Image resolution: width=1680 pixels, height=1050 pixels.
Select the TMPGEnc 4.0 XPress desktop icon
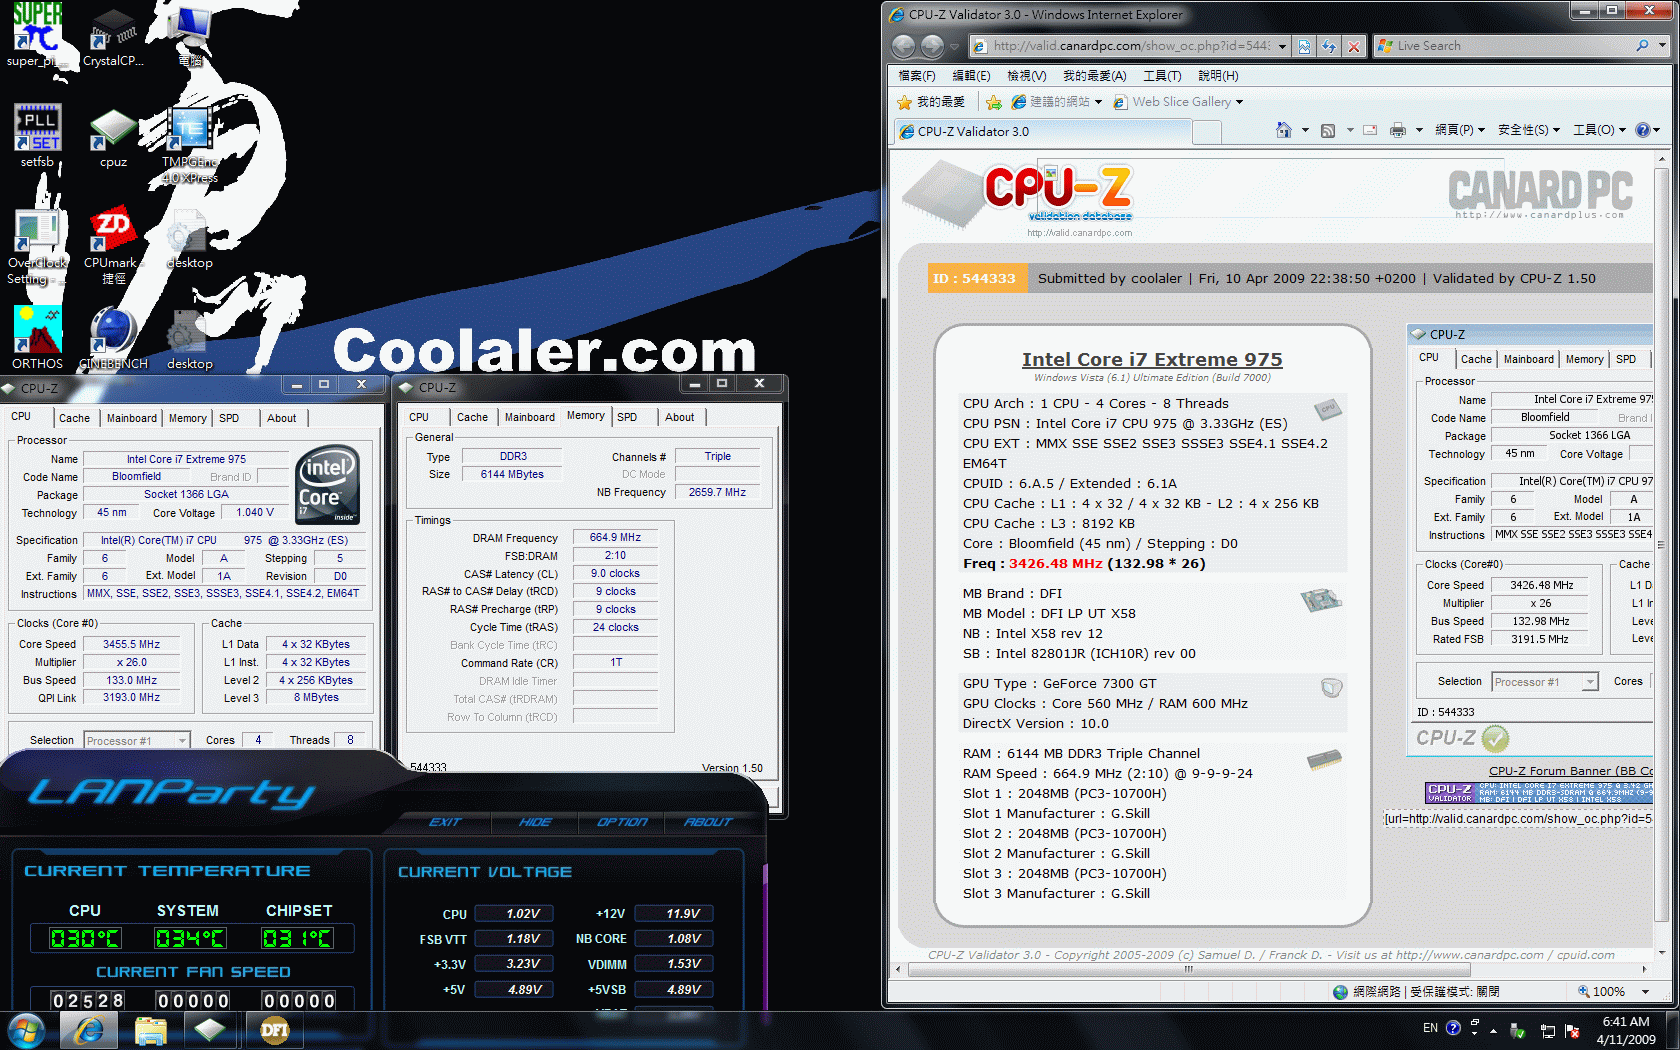189,145
